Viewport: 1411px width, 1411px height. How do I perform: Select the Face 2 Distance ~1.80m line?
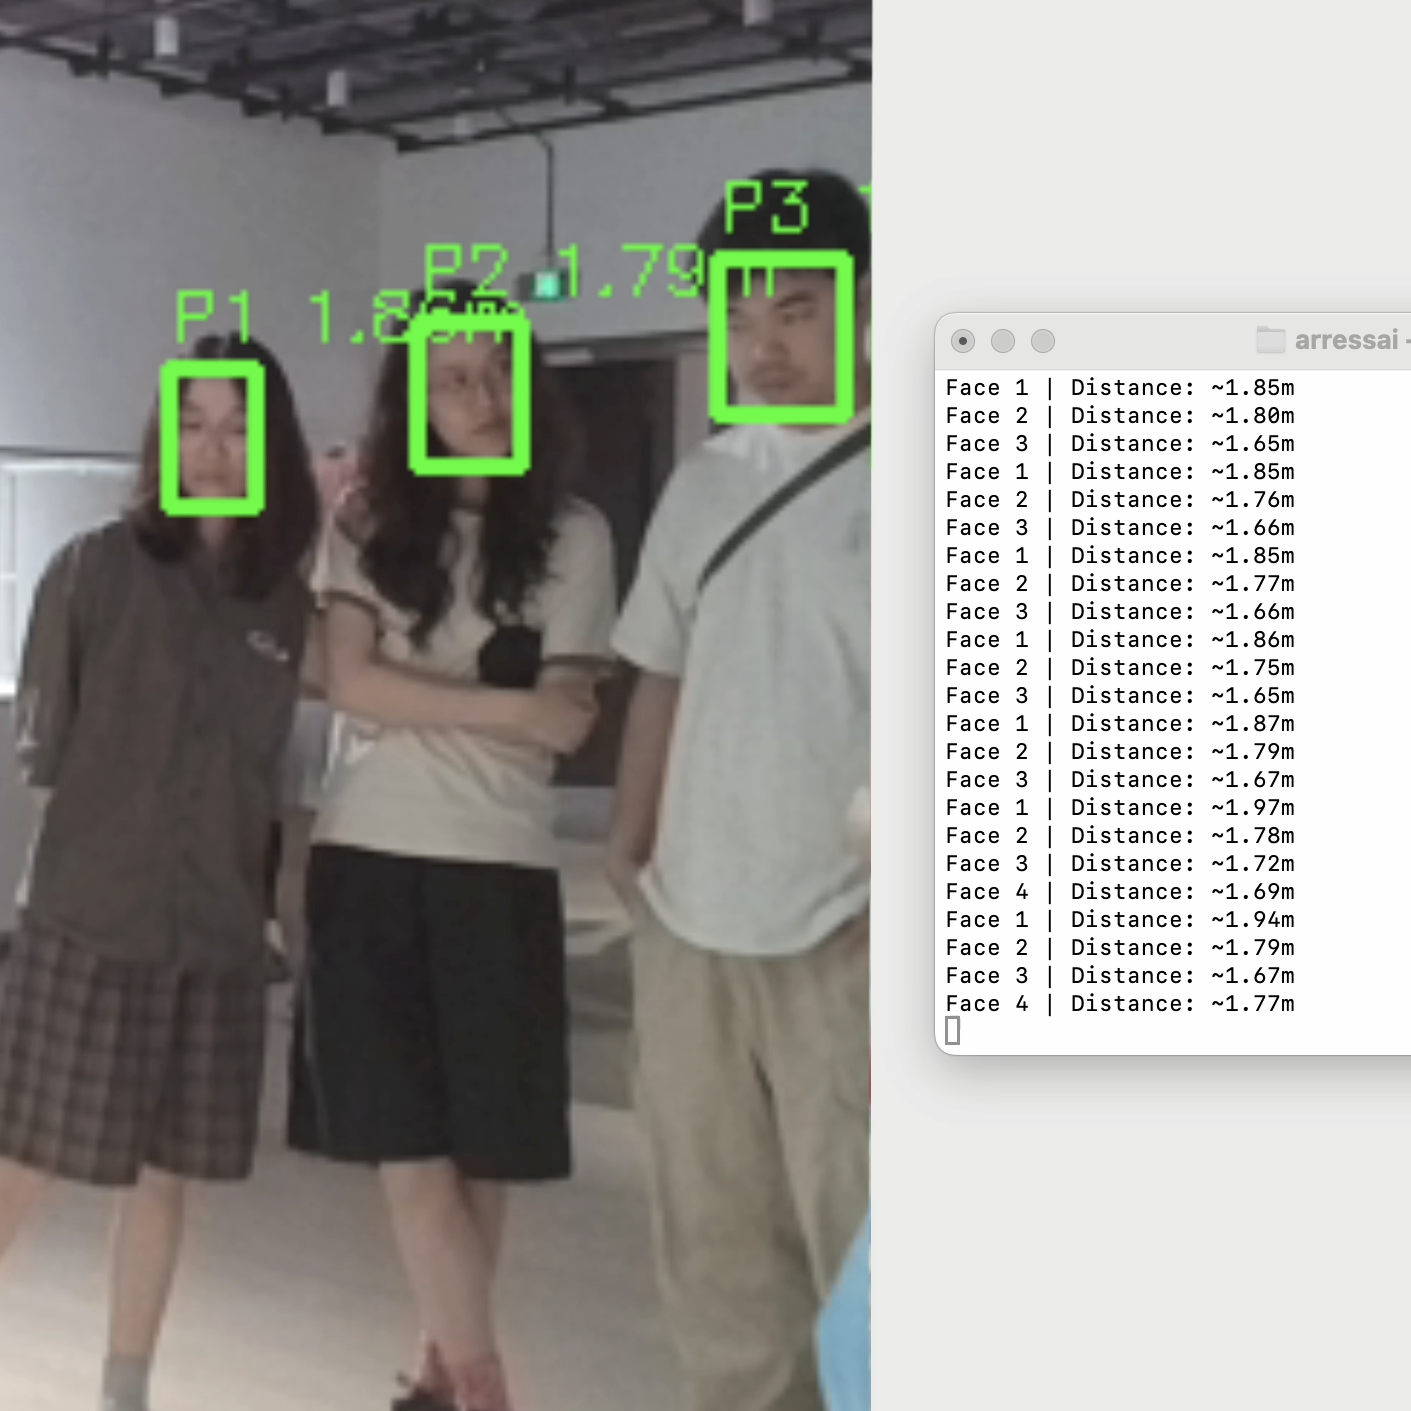click(1120, 416)
